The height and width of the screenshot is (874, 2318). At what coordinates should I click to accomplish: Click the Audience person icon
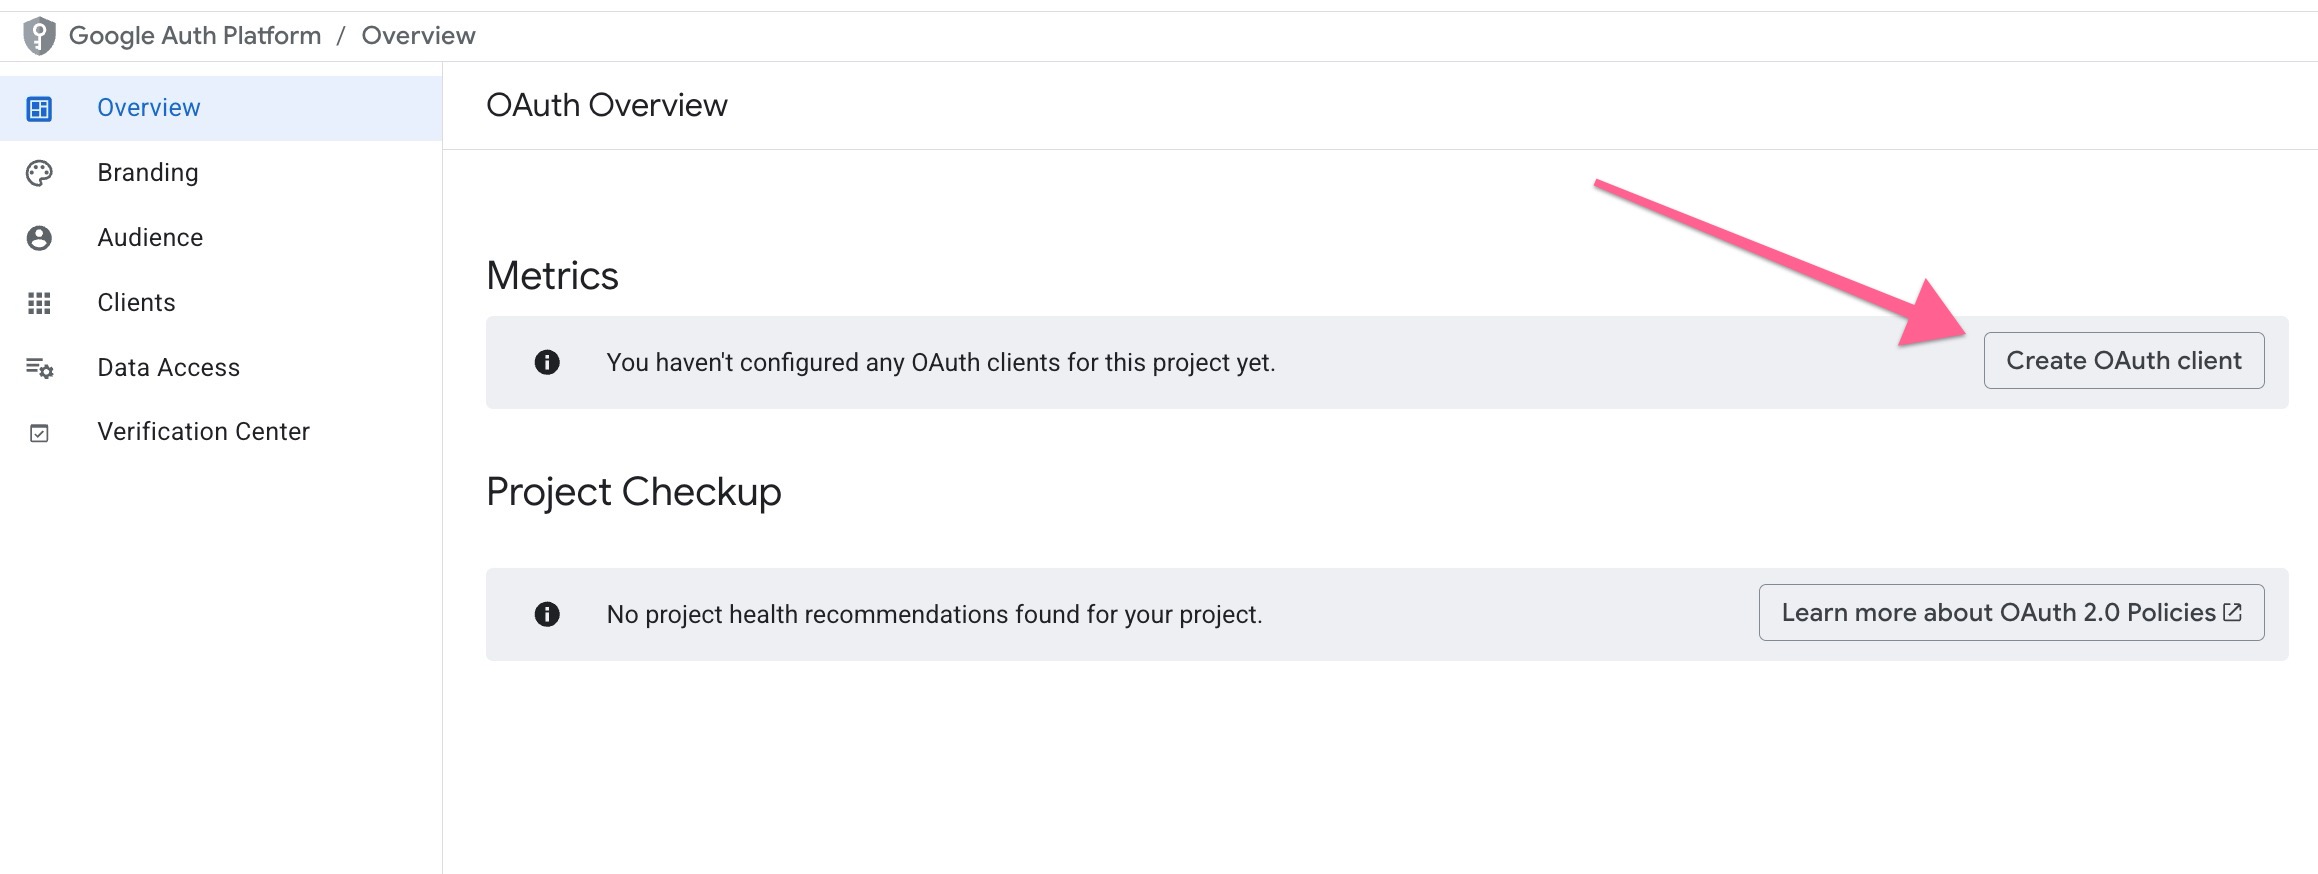[x=39, y=238]
